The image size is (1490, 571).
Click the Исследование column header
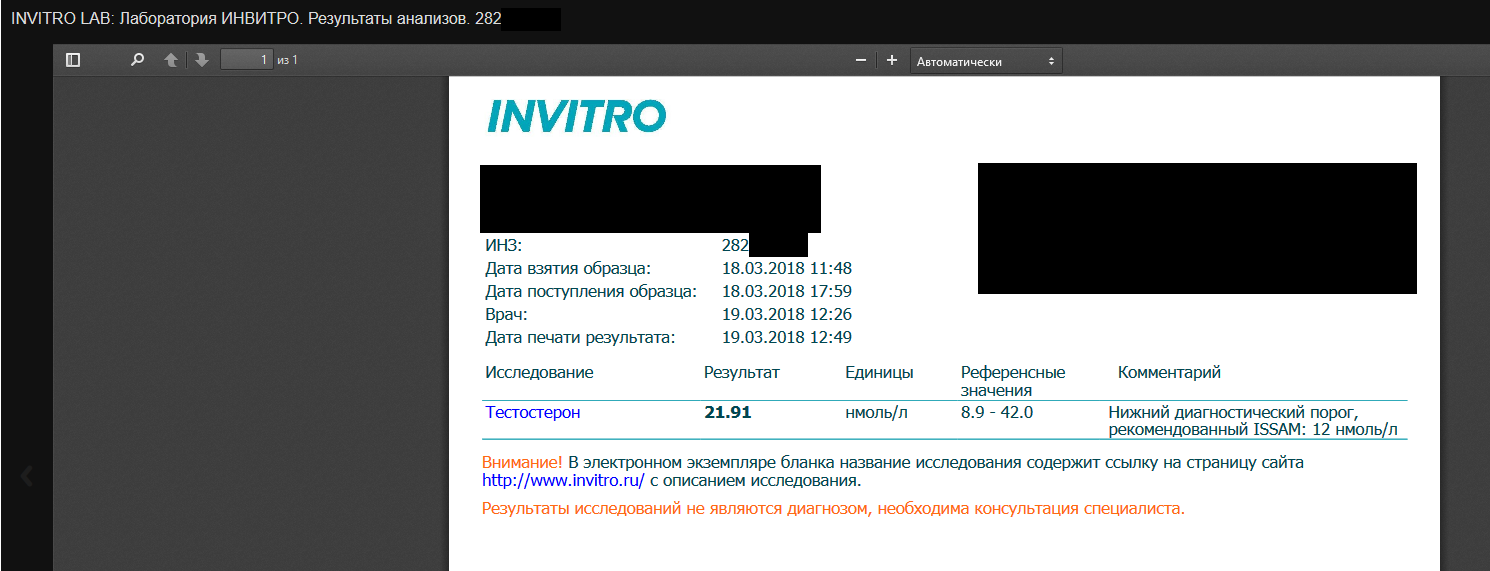(x=539, y=373)
